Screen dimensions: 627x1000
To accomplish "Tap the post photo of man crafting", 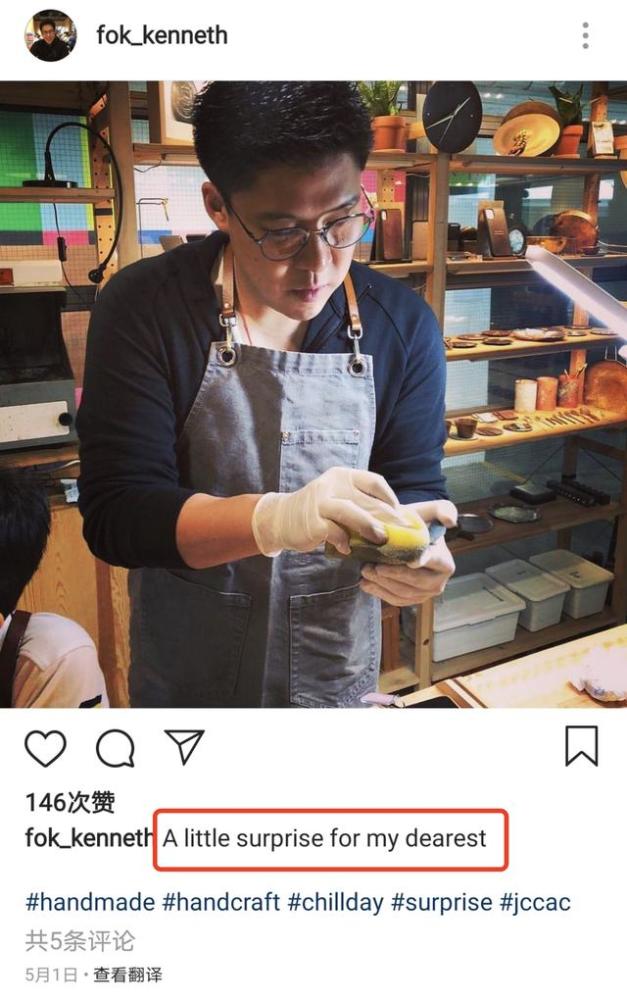I will click(x=313, y=394).
